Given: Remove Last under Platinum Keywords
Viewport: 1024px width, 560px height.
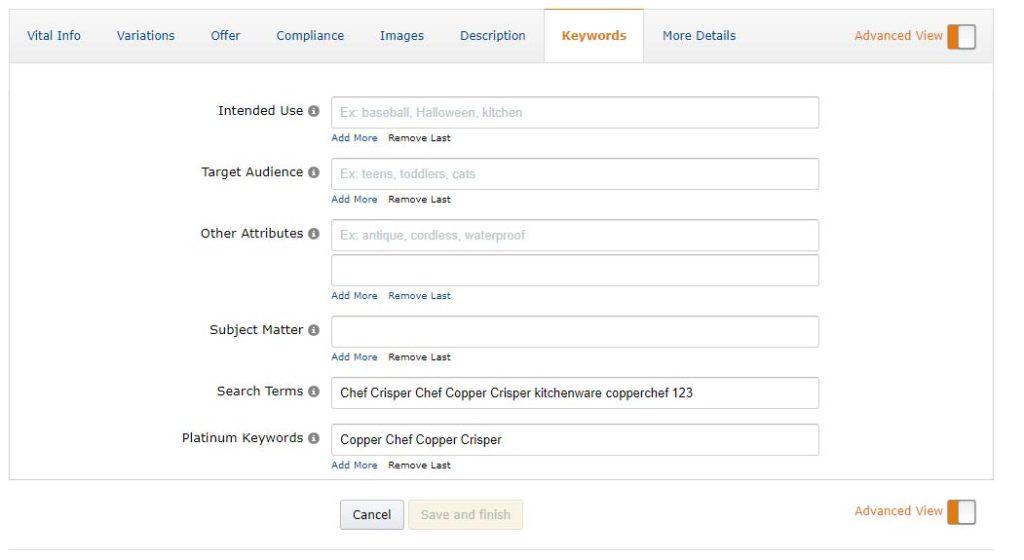Looking at the screenshot, I should click(419, 465).
